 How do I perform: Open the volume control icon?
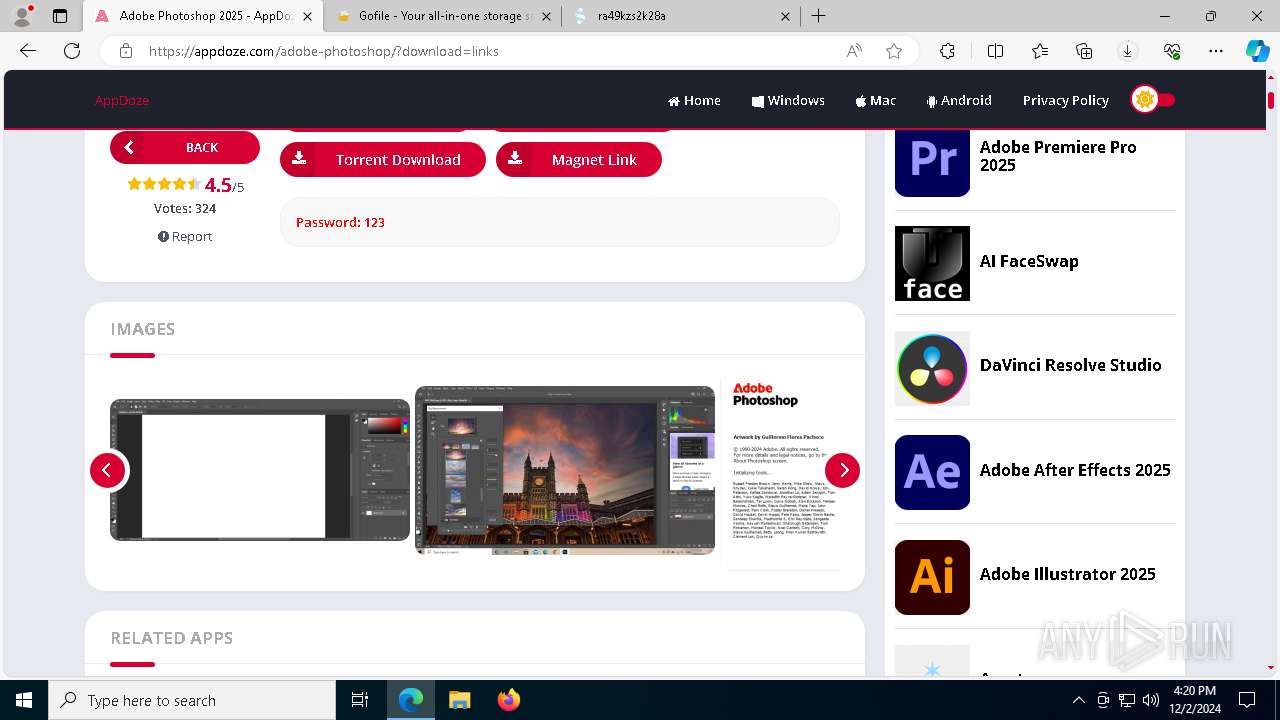1151,700
